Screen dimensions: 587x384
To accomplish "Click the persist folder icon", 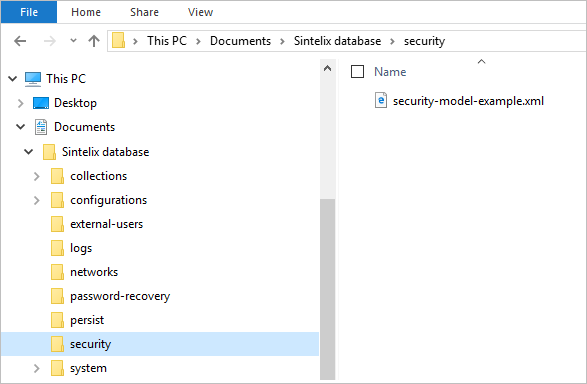I will 57,320.
